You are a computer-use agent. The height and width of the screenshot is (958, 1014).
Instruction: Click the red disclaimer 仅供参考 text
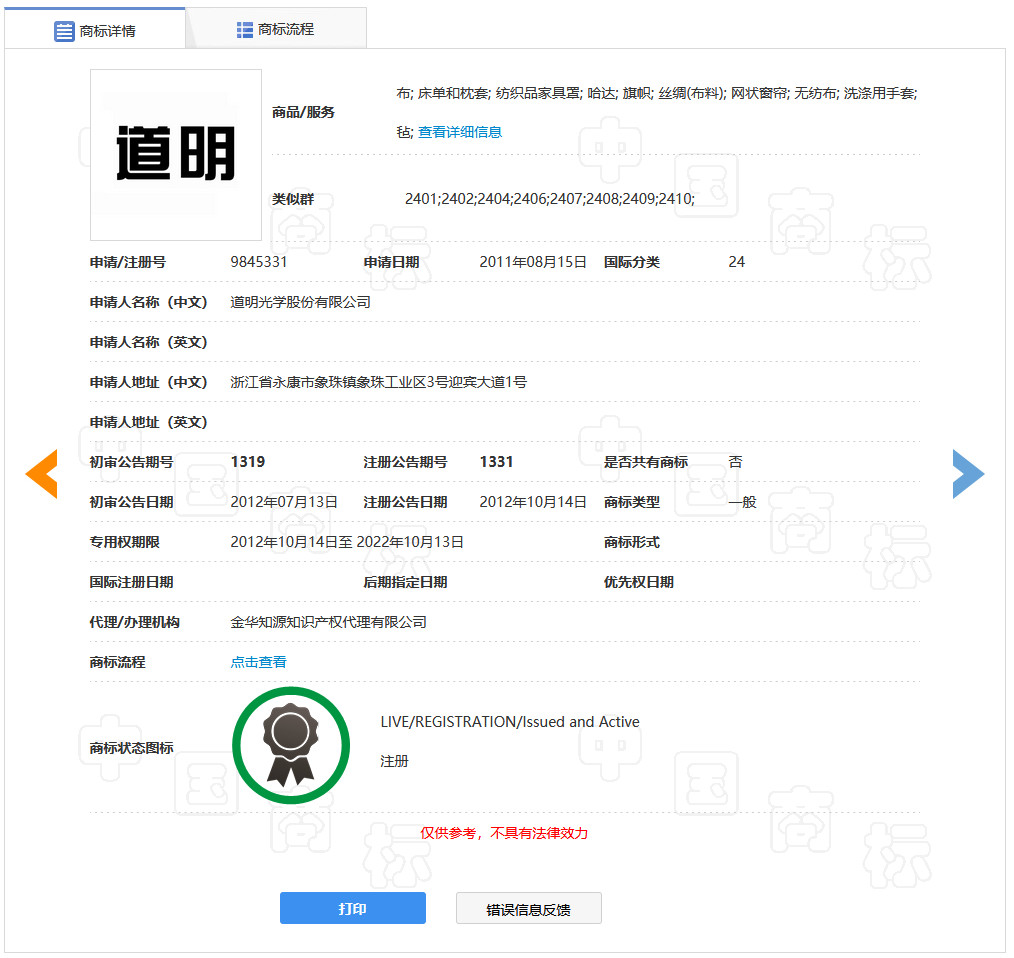click(x=505, y=833)
